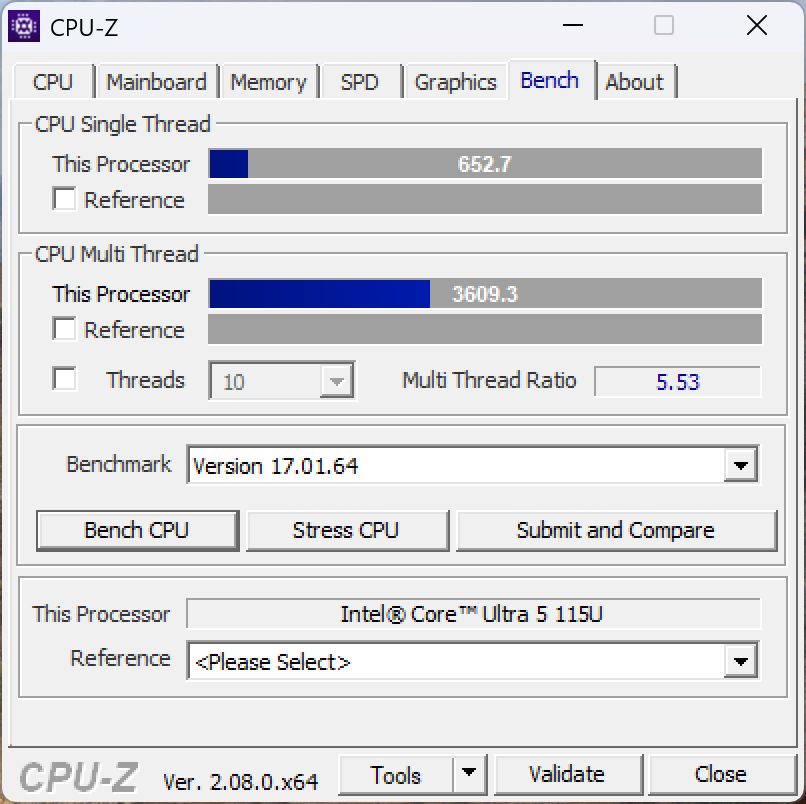Open the Tools dropdown arrow
Viewport: 806px width, 804px height.
469,773
